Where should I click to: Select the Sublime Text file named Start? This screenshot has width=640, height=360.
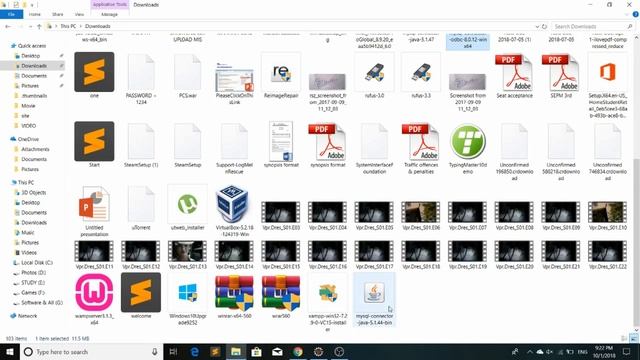coord(94,141)
